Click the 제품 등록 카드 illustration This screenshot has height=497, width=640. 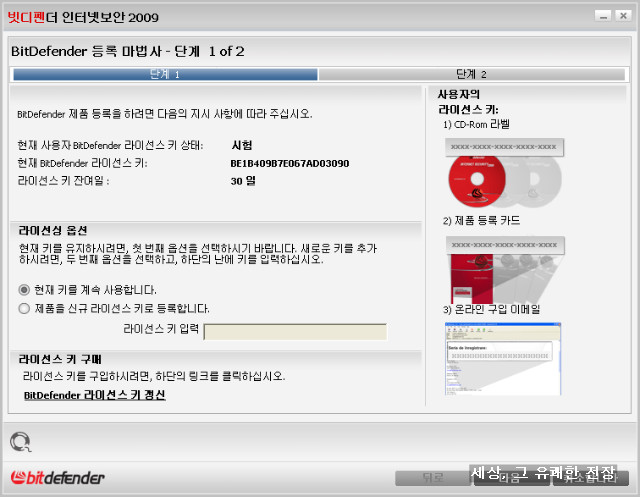[x=505, y=269]
